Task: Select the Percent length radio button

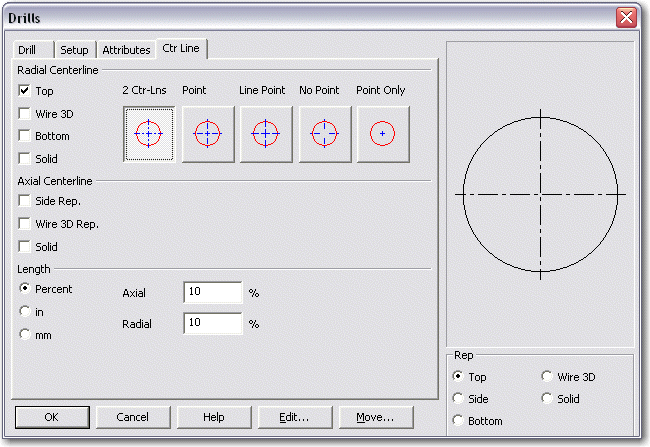Action: (x=25, y=288)
